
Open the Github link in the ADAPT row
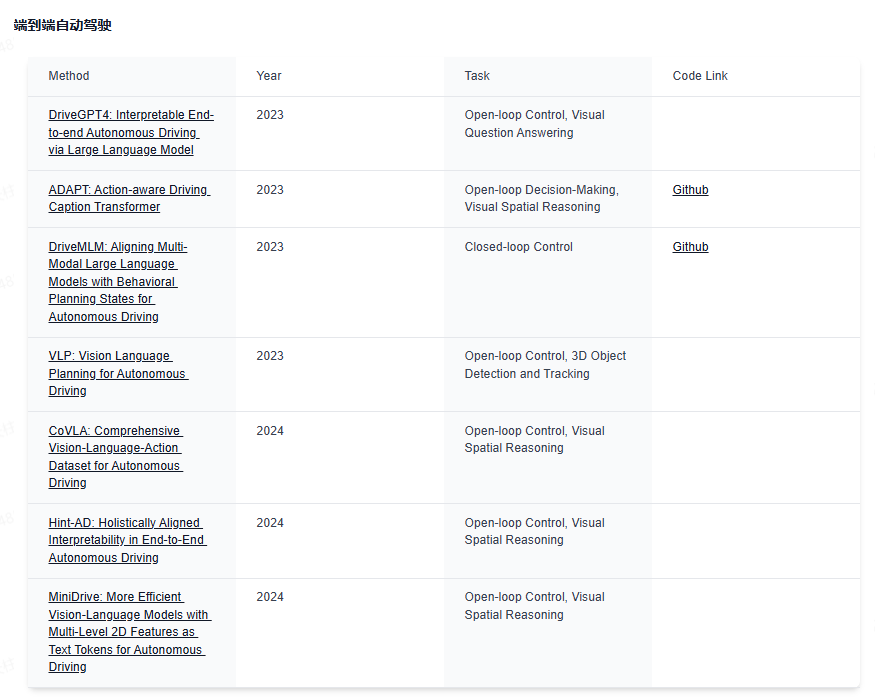(690, 190)
